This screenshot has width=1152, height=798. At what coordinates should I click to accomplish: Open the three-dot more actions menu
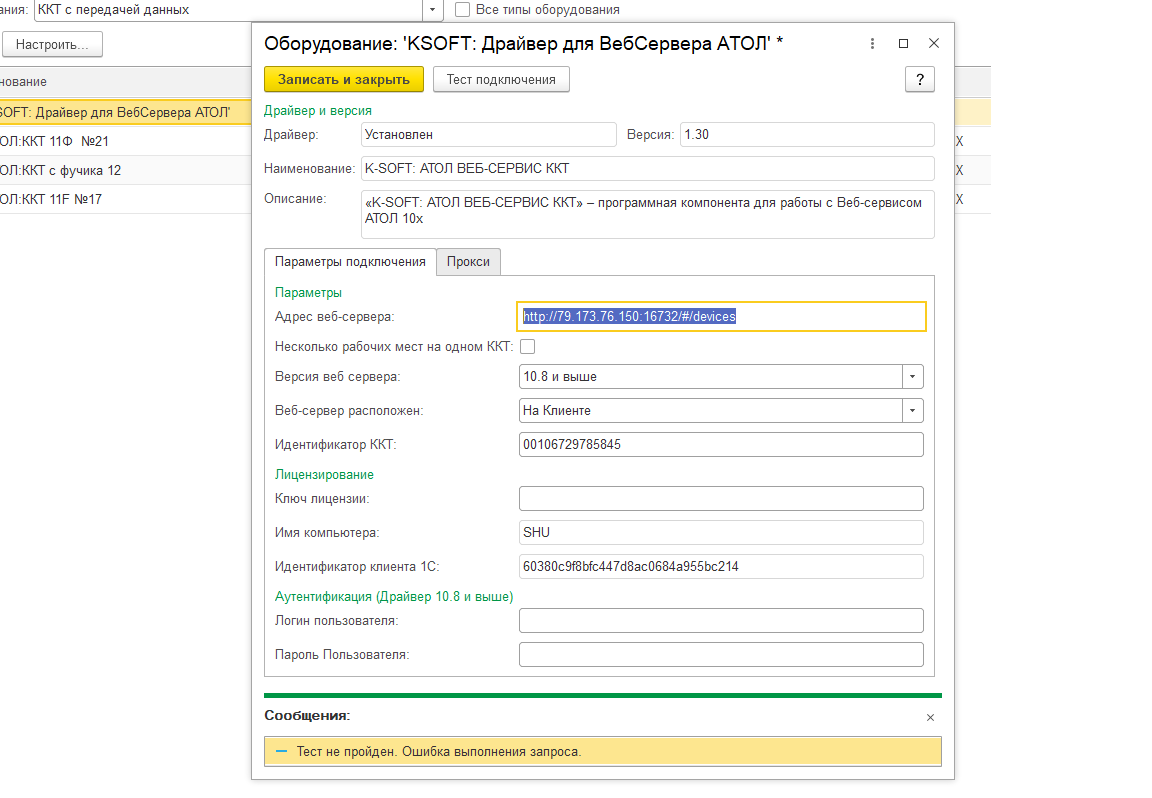[872, 43]
